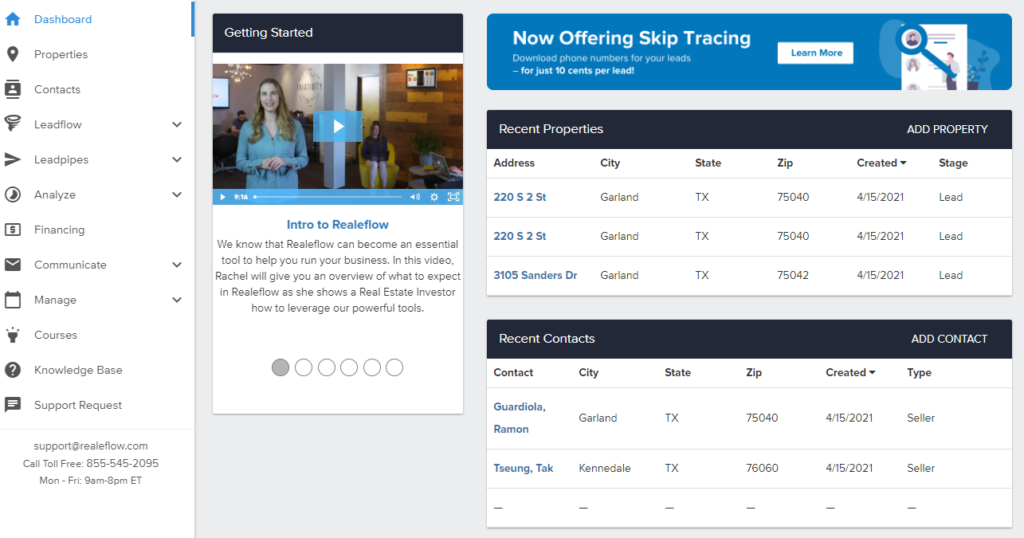Click ADD CONTACT button
This screenshot has height=538, width=1024.
[x=949, y=339]
